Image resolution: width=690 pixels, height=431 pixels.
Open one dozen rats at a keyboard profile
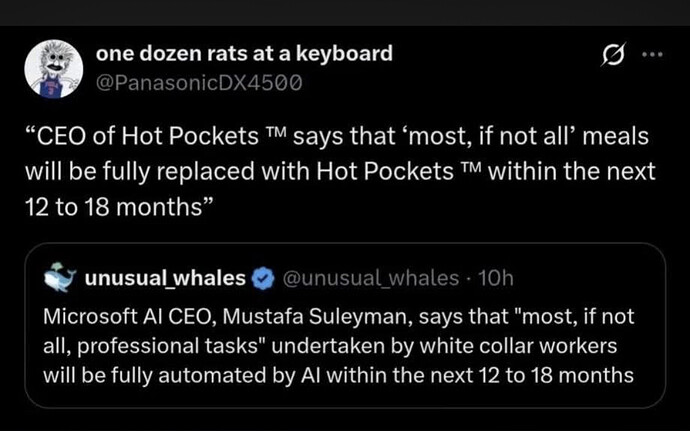[x=244, y=53]
